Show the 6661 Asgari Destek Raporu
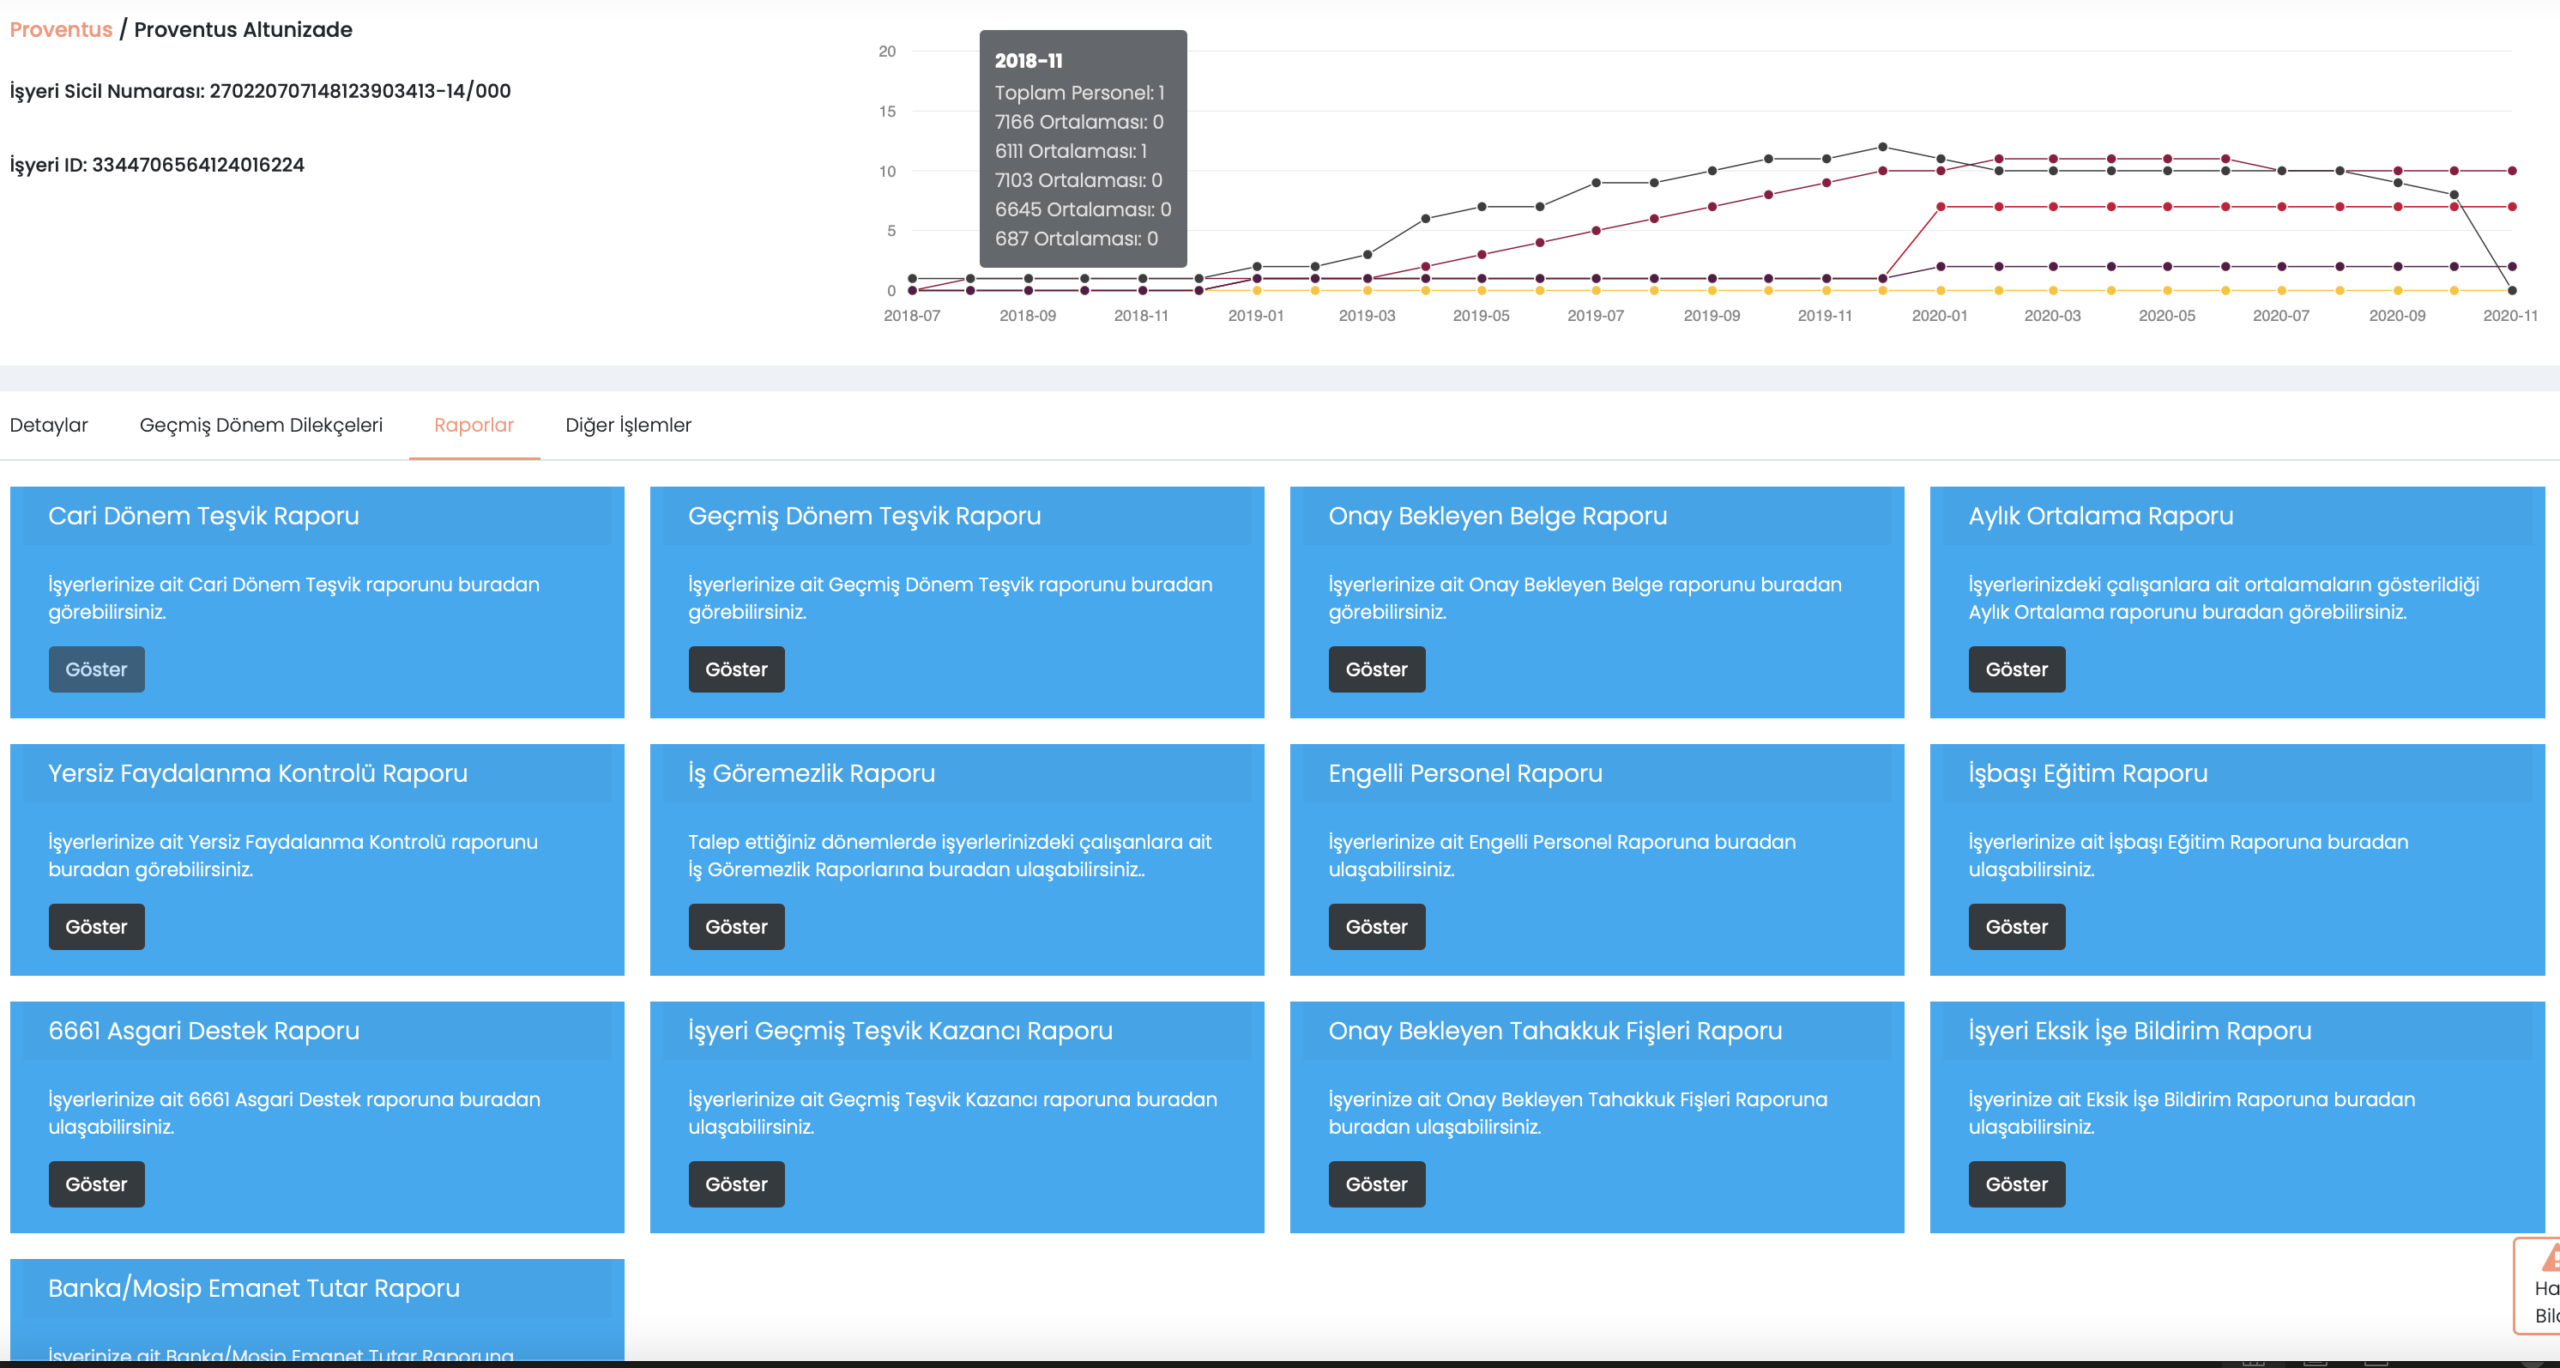This screenshot has width=2560, height=1368. [96, 1184]
